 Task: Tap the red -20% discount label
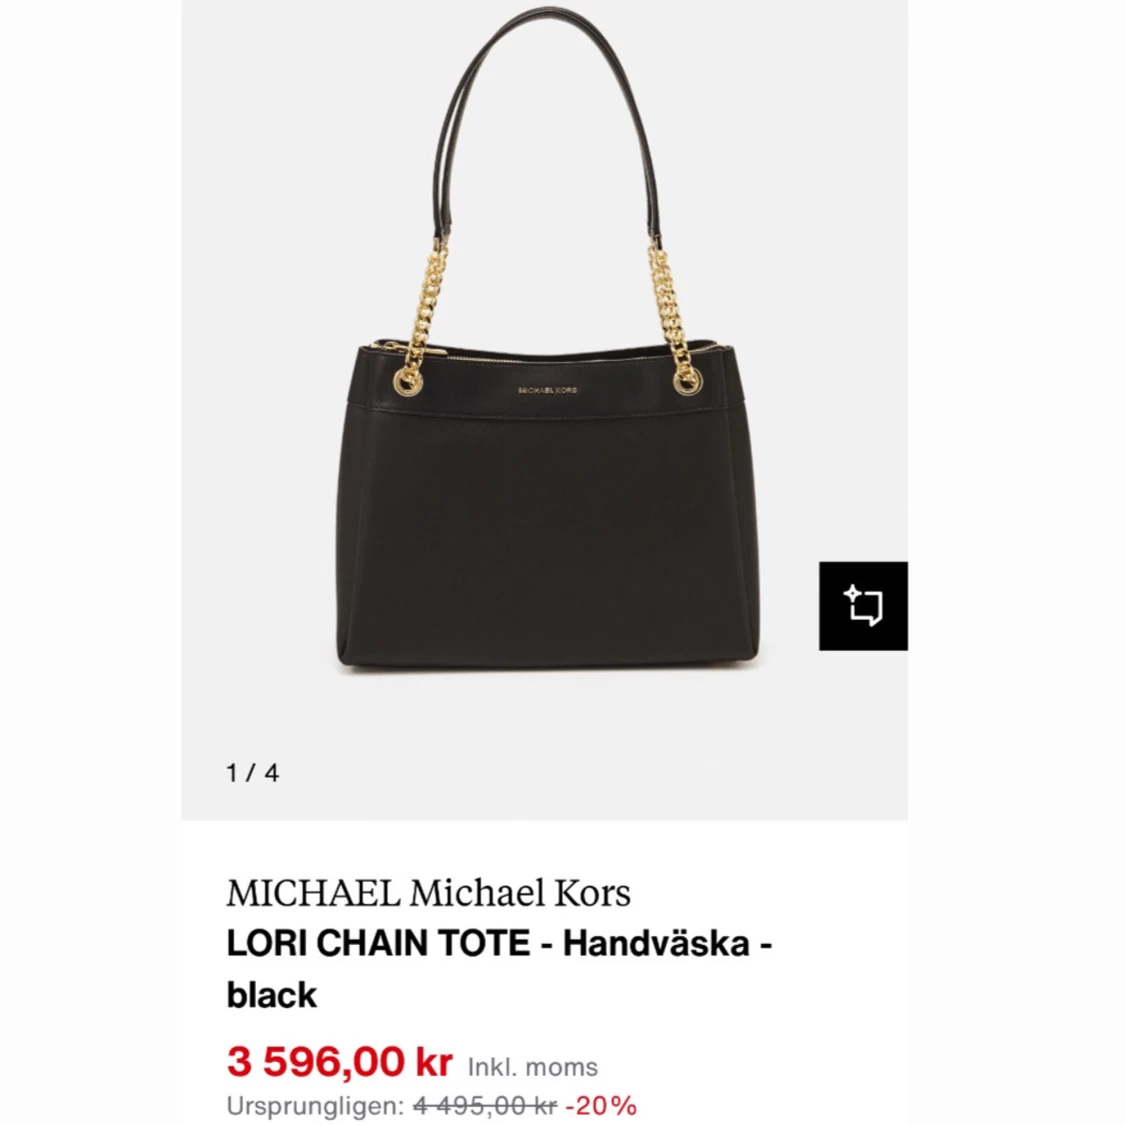point(601,1106)
